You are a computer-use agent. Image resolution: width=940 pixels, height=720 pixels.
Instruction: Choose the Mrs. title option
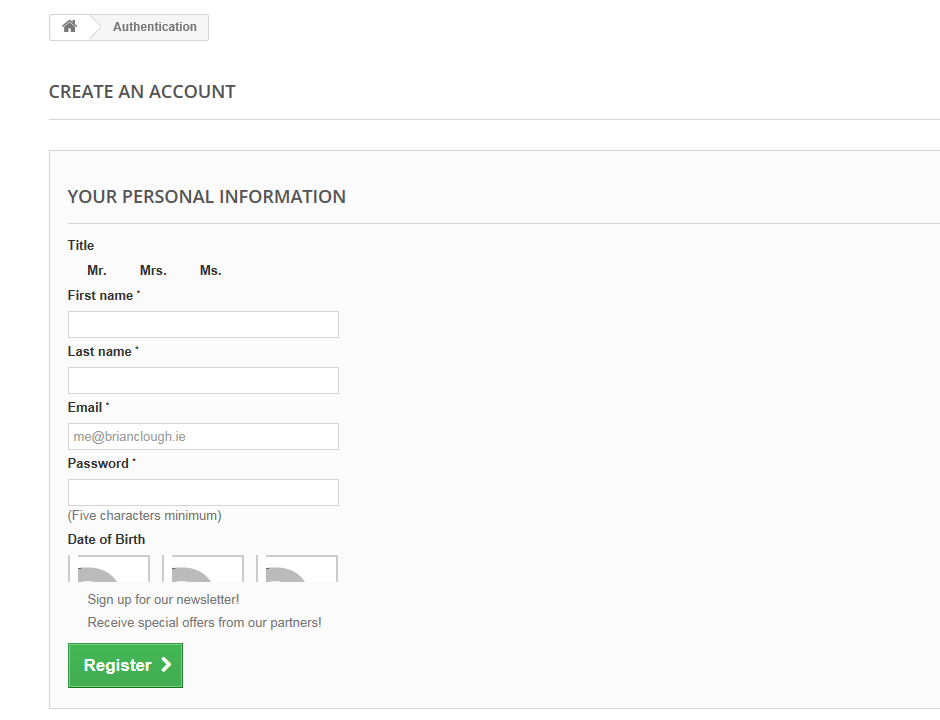coord(153,271)
